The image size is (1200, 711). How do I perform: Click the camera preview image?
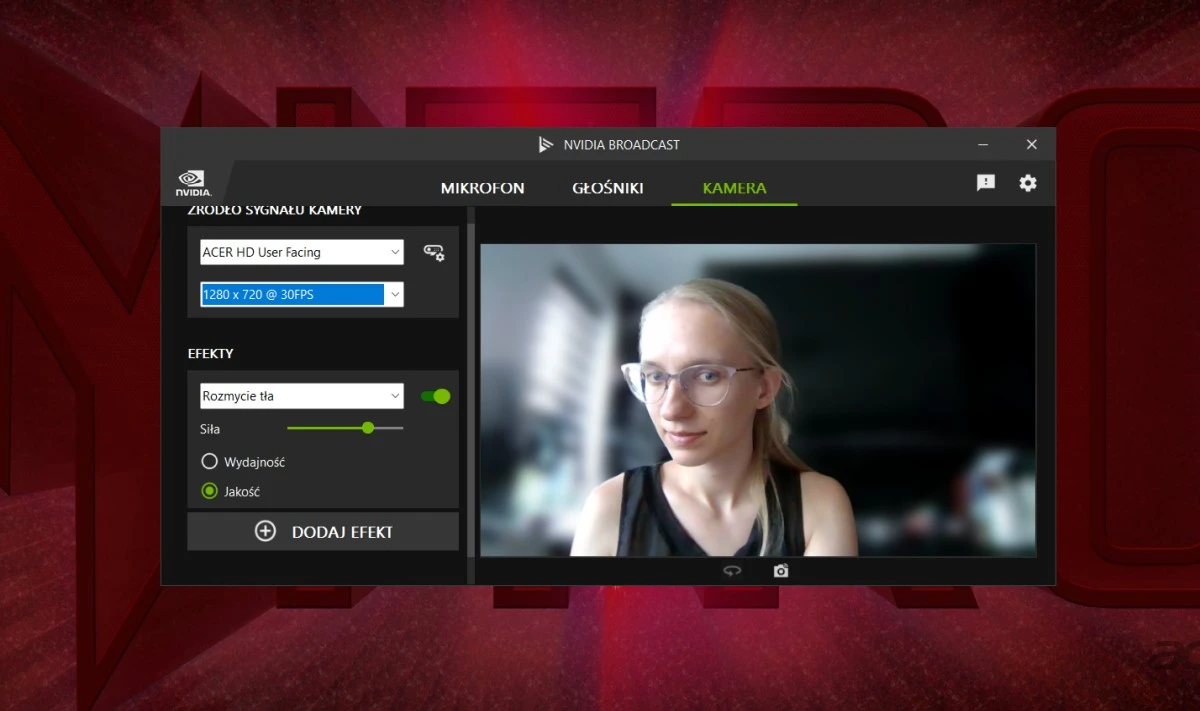(757, 400)
